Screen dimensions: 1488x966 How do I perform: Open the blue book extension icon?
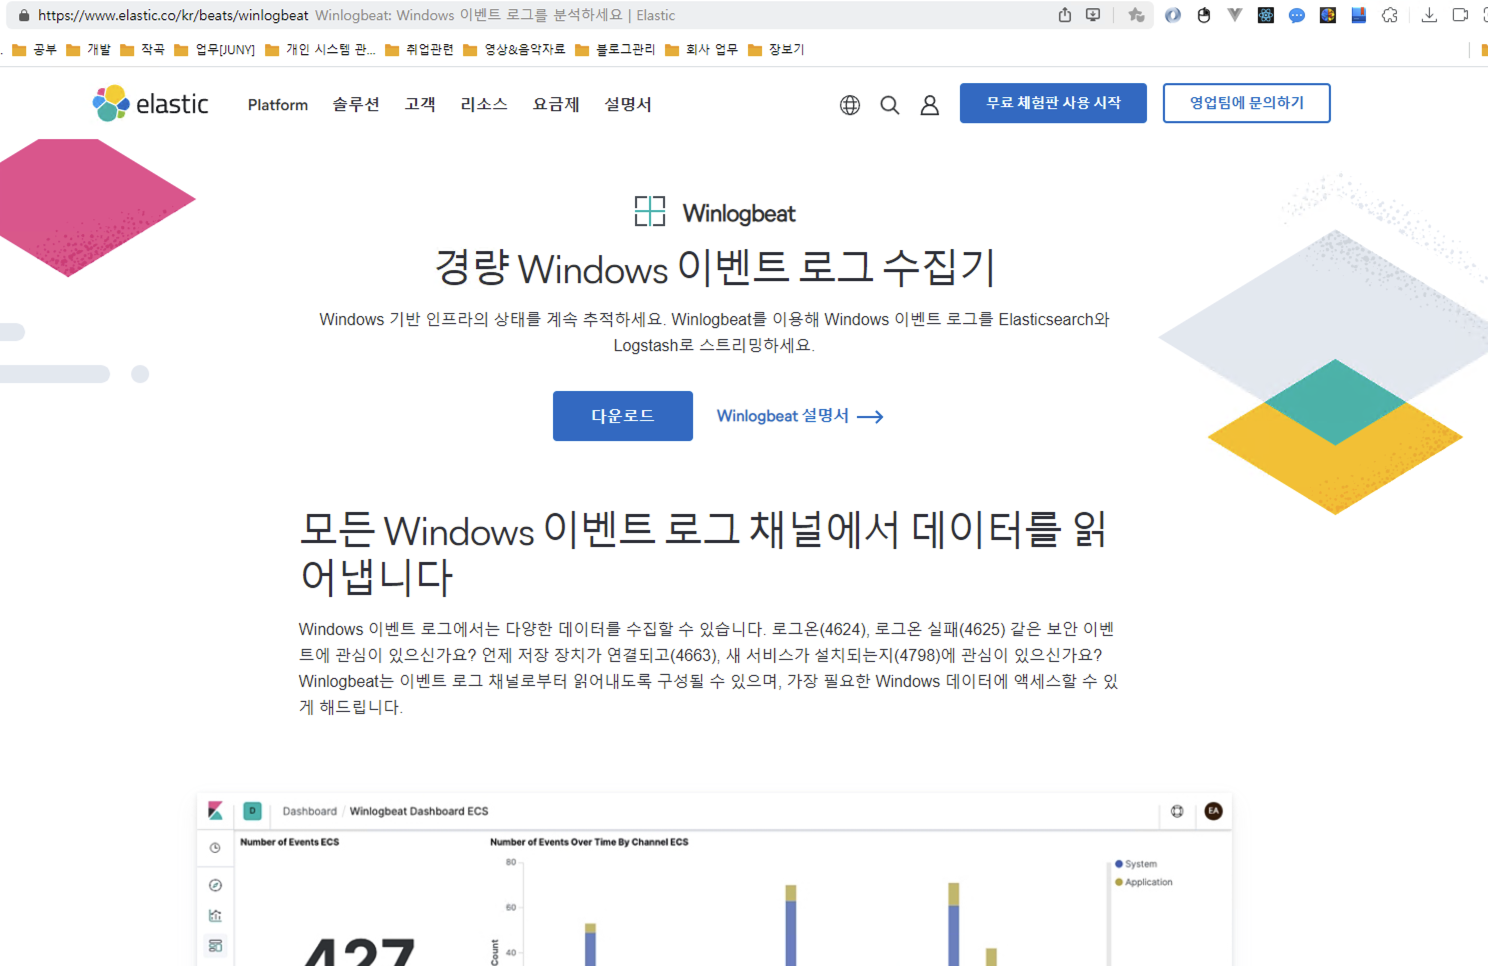point(1359,15)
